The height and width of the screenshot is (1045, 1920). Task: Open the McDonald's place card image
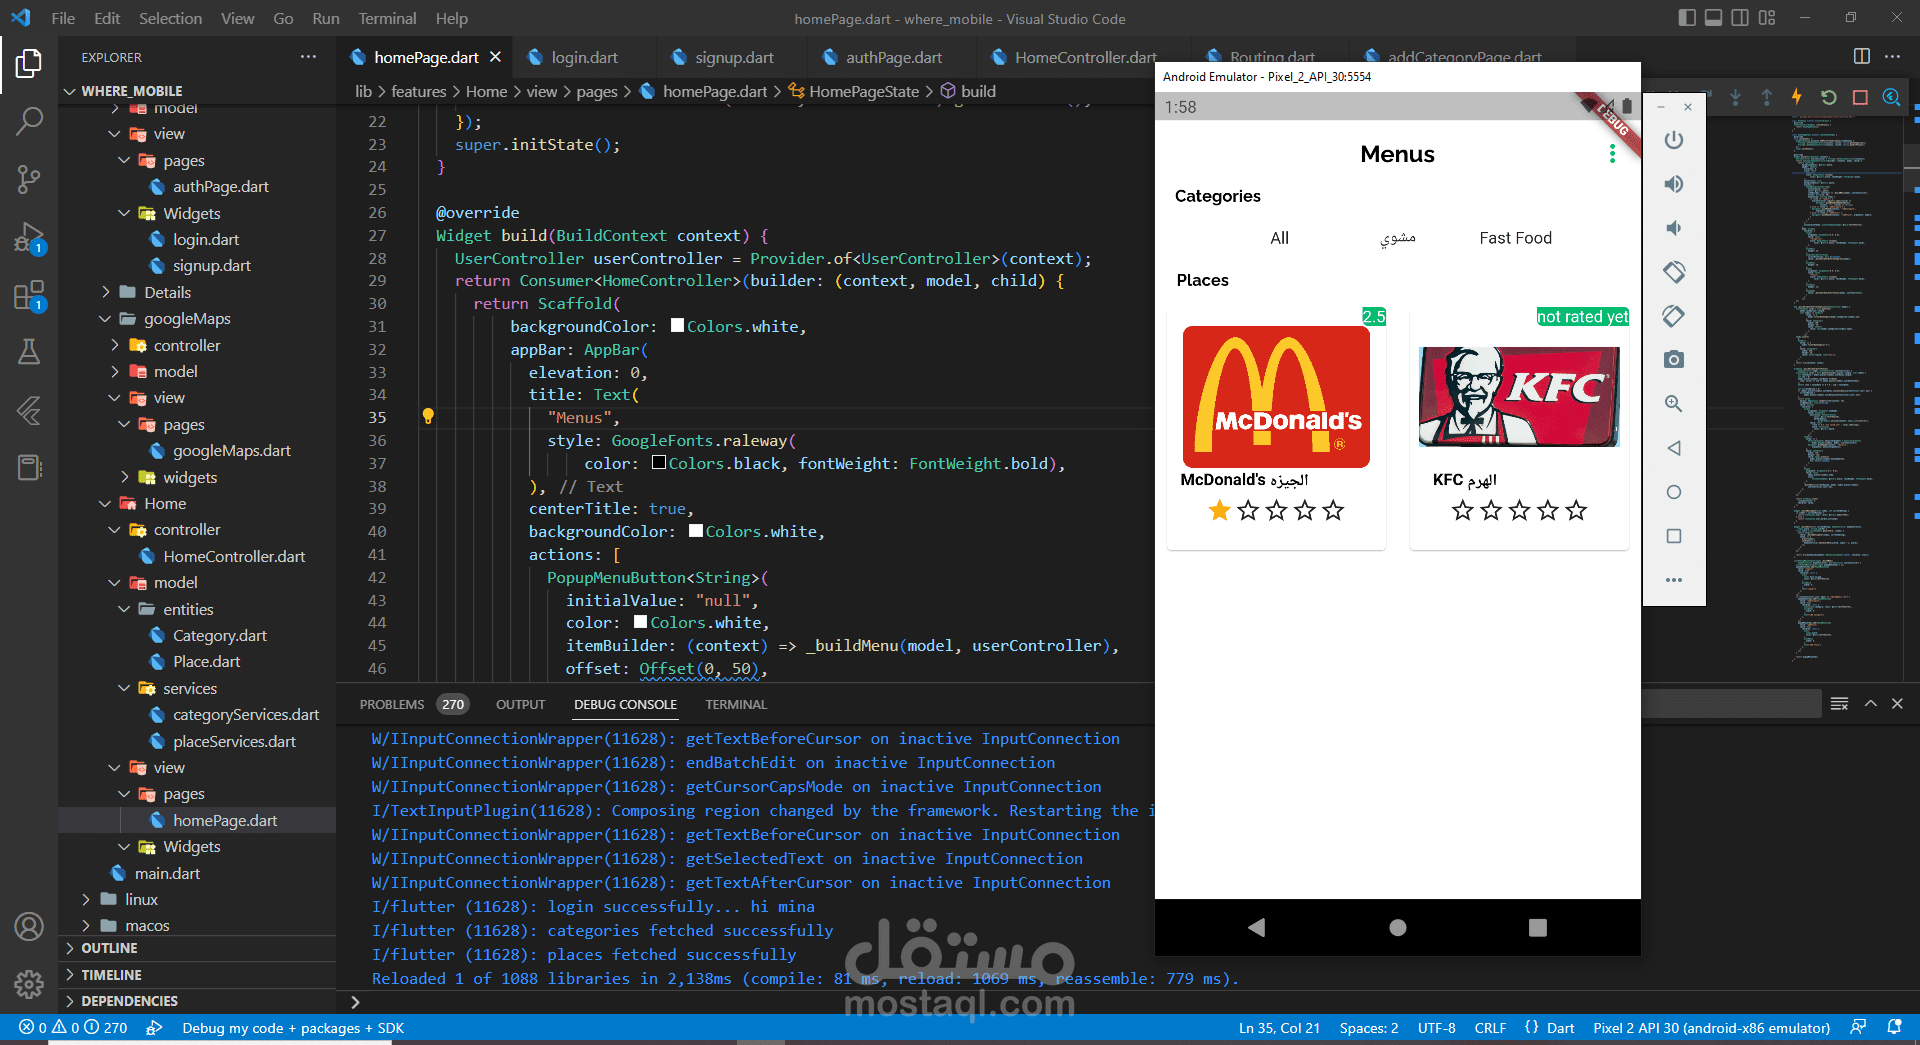pos(1276,396)
